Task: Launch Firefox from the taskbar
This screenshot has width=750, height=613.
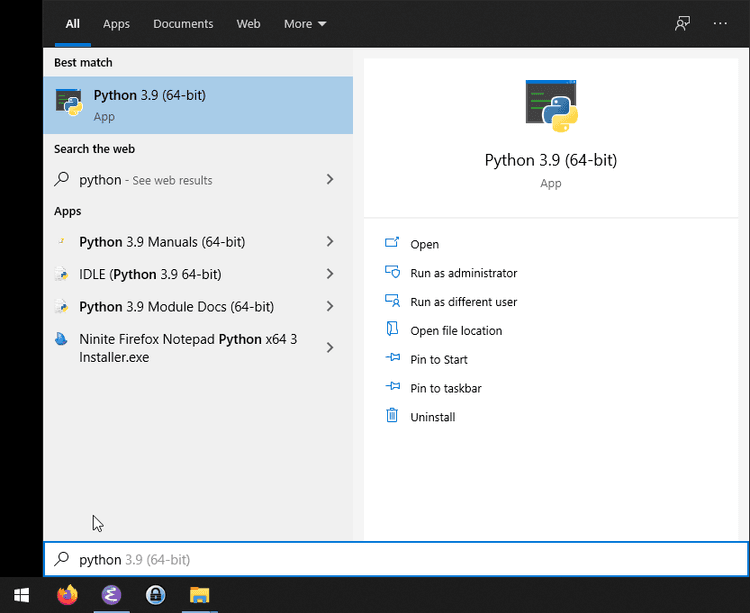Action: (x=67, y=595)
